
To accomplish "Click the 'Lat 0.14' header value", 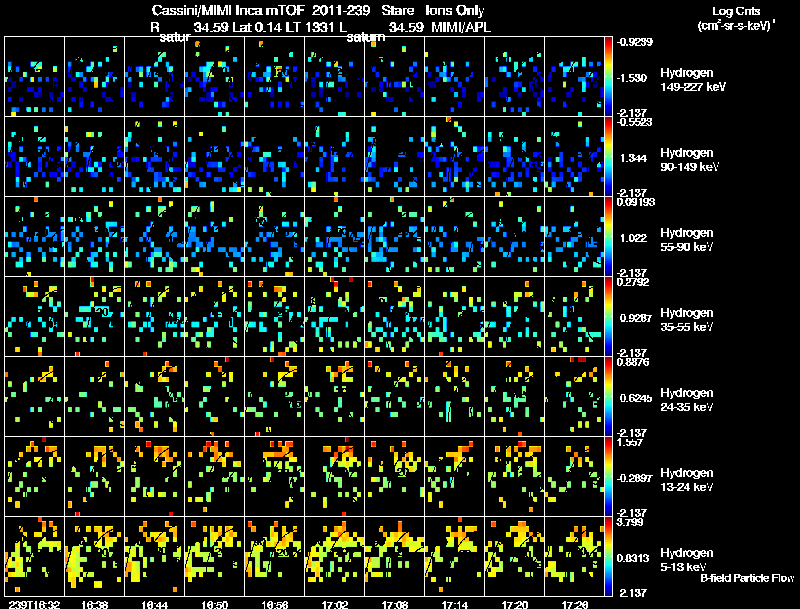I will (257, 27).
